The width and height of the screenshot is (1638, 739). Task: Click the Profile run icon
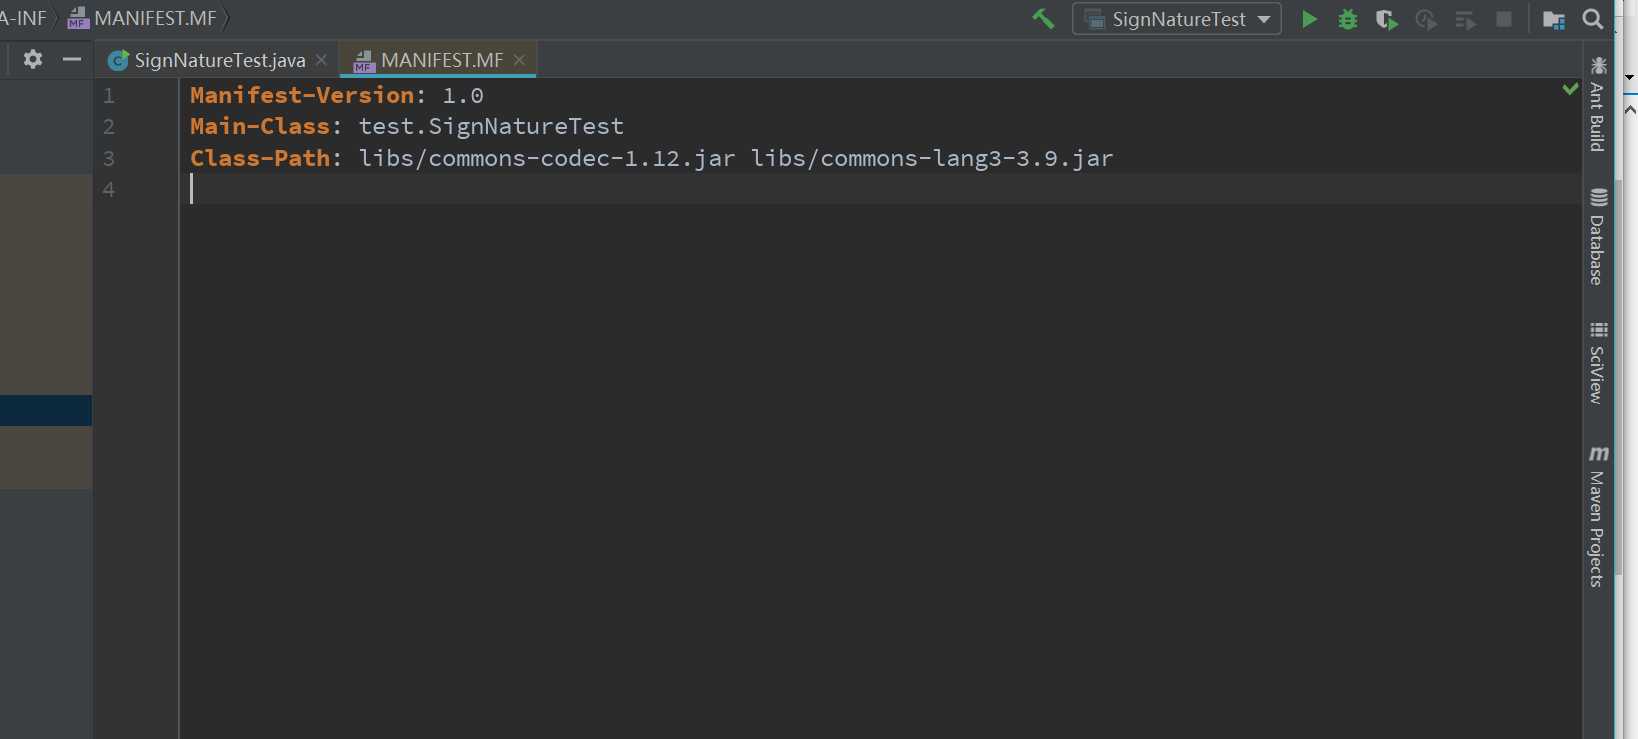[1426, 19]
